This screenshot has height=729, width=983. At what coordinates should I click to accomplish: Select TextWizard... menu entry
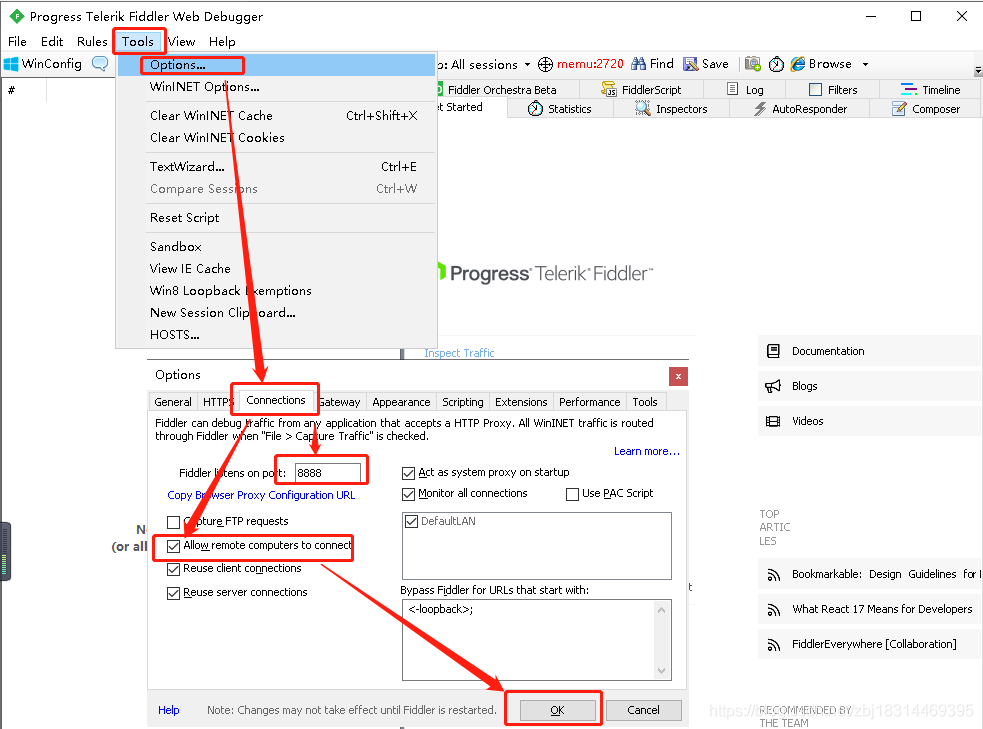[x=277, y=166]
